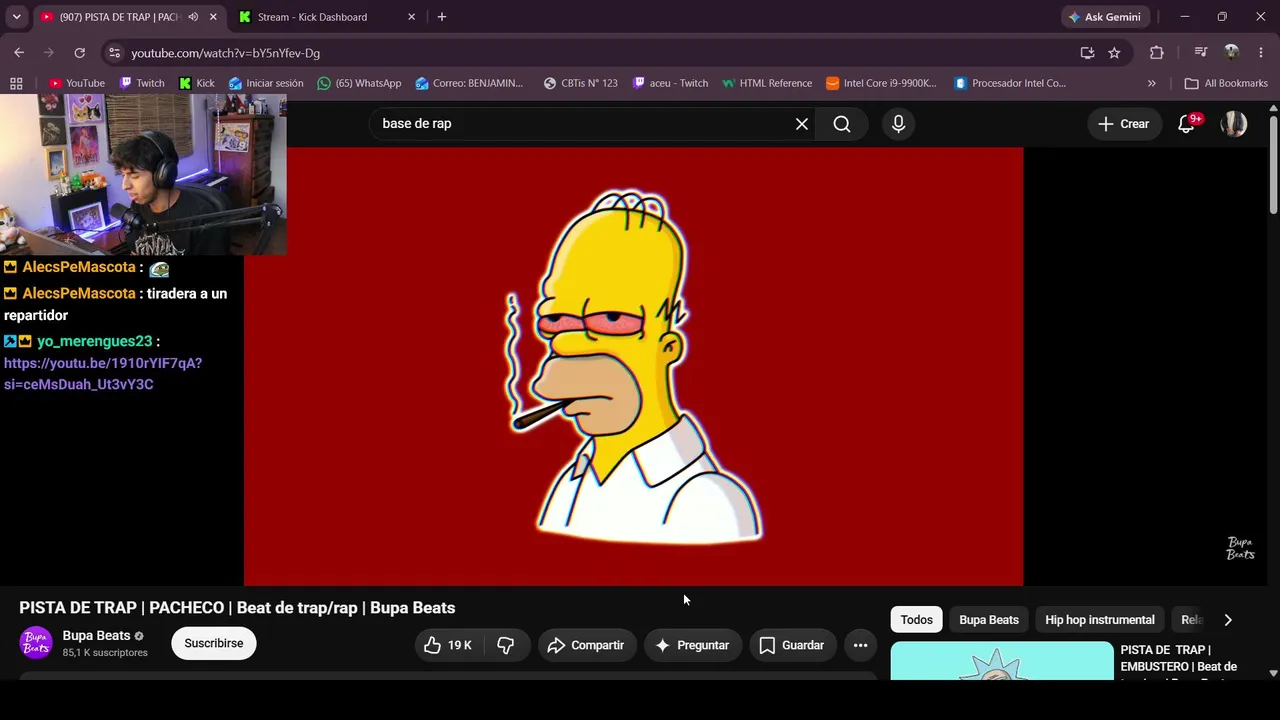Open the YouTube bookmark
The height and width of the screenshot is (720, 1280).
77,83
